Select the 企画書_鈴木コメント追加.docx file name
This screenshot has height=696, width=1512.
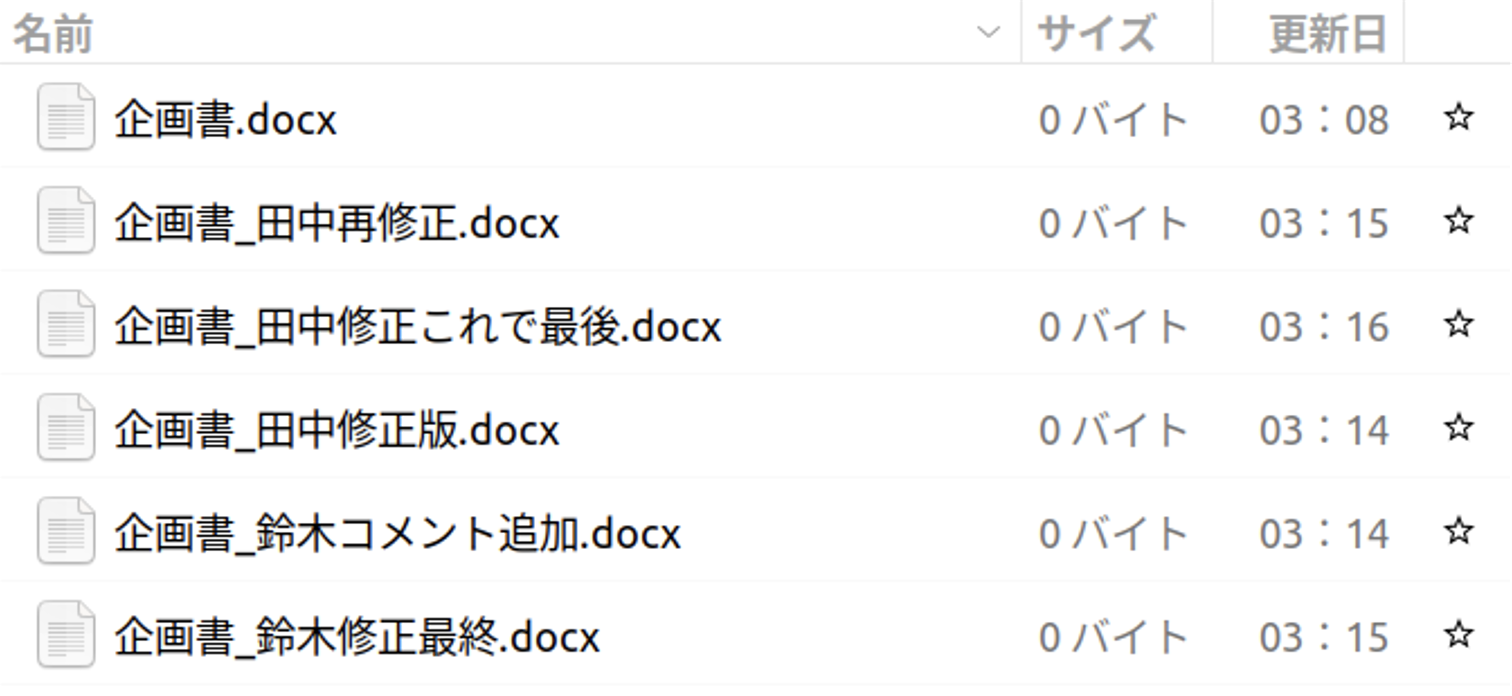[x=397, y=533]
